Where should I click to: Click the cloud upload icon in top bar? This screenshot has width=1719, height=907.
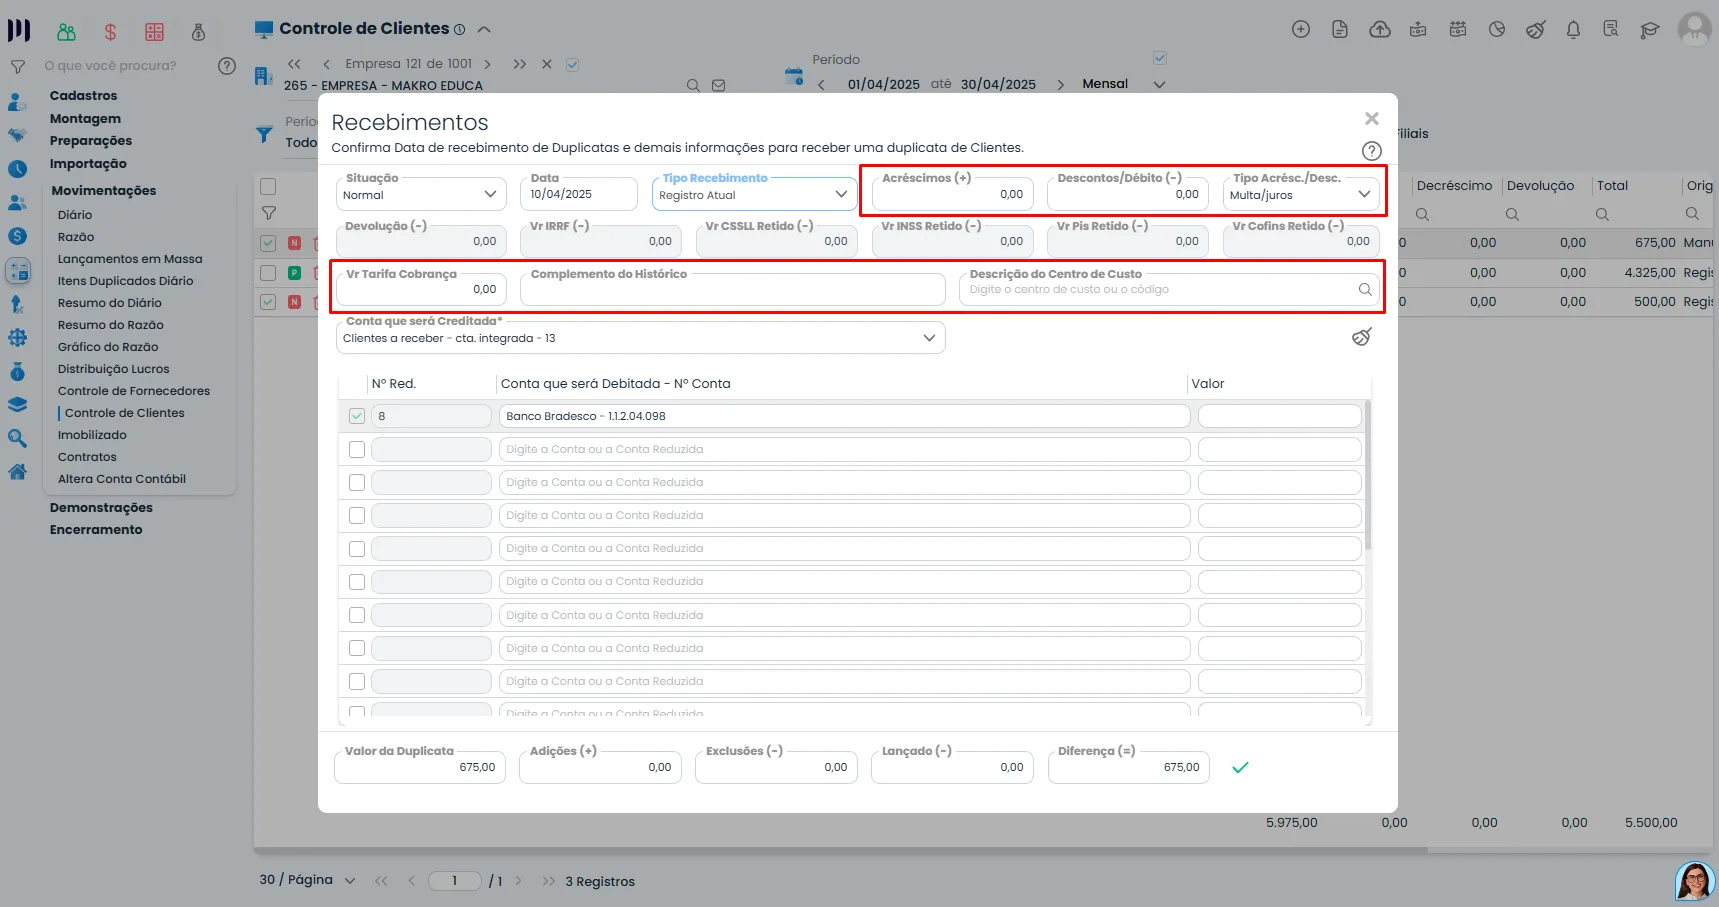pyautogui.click(x=1379, y=30)
